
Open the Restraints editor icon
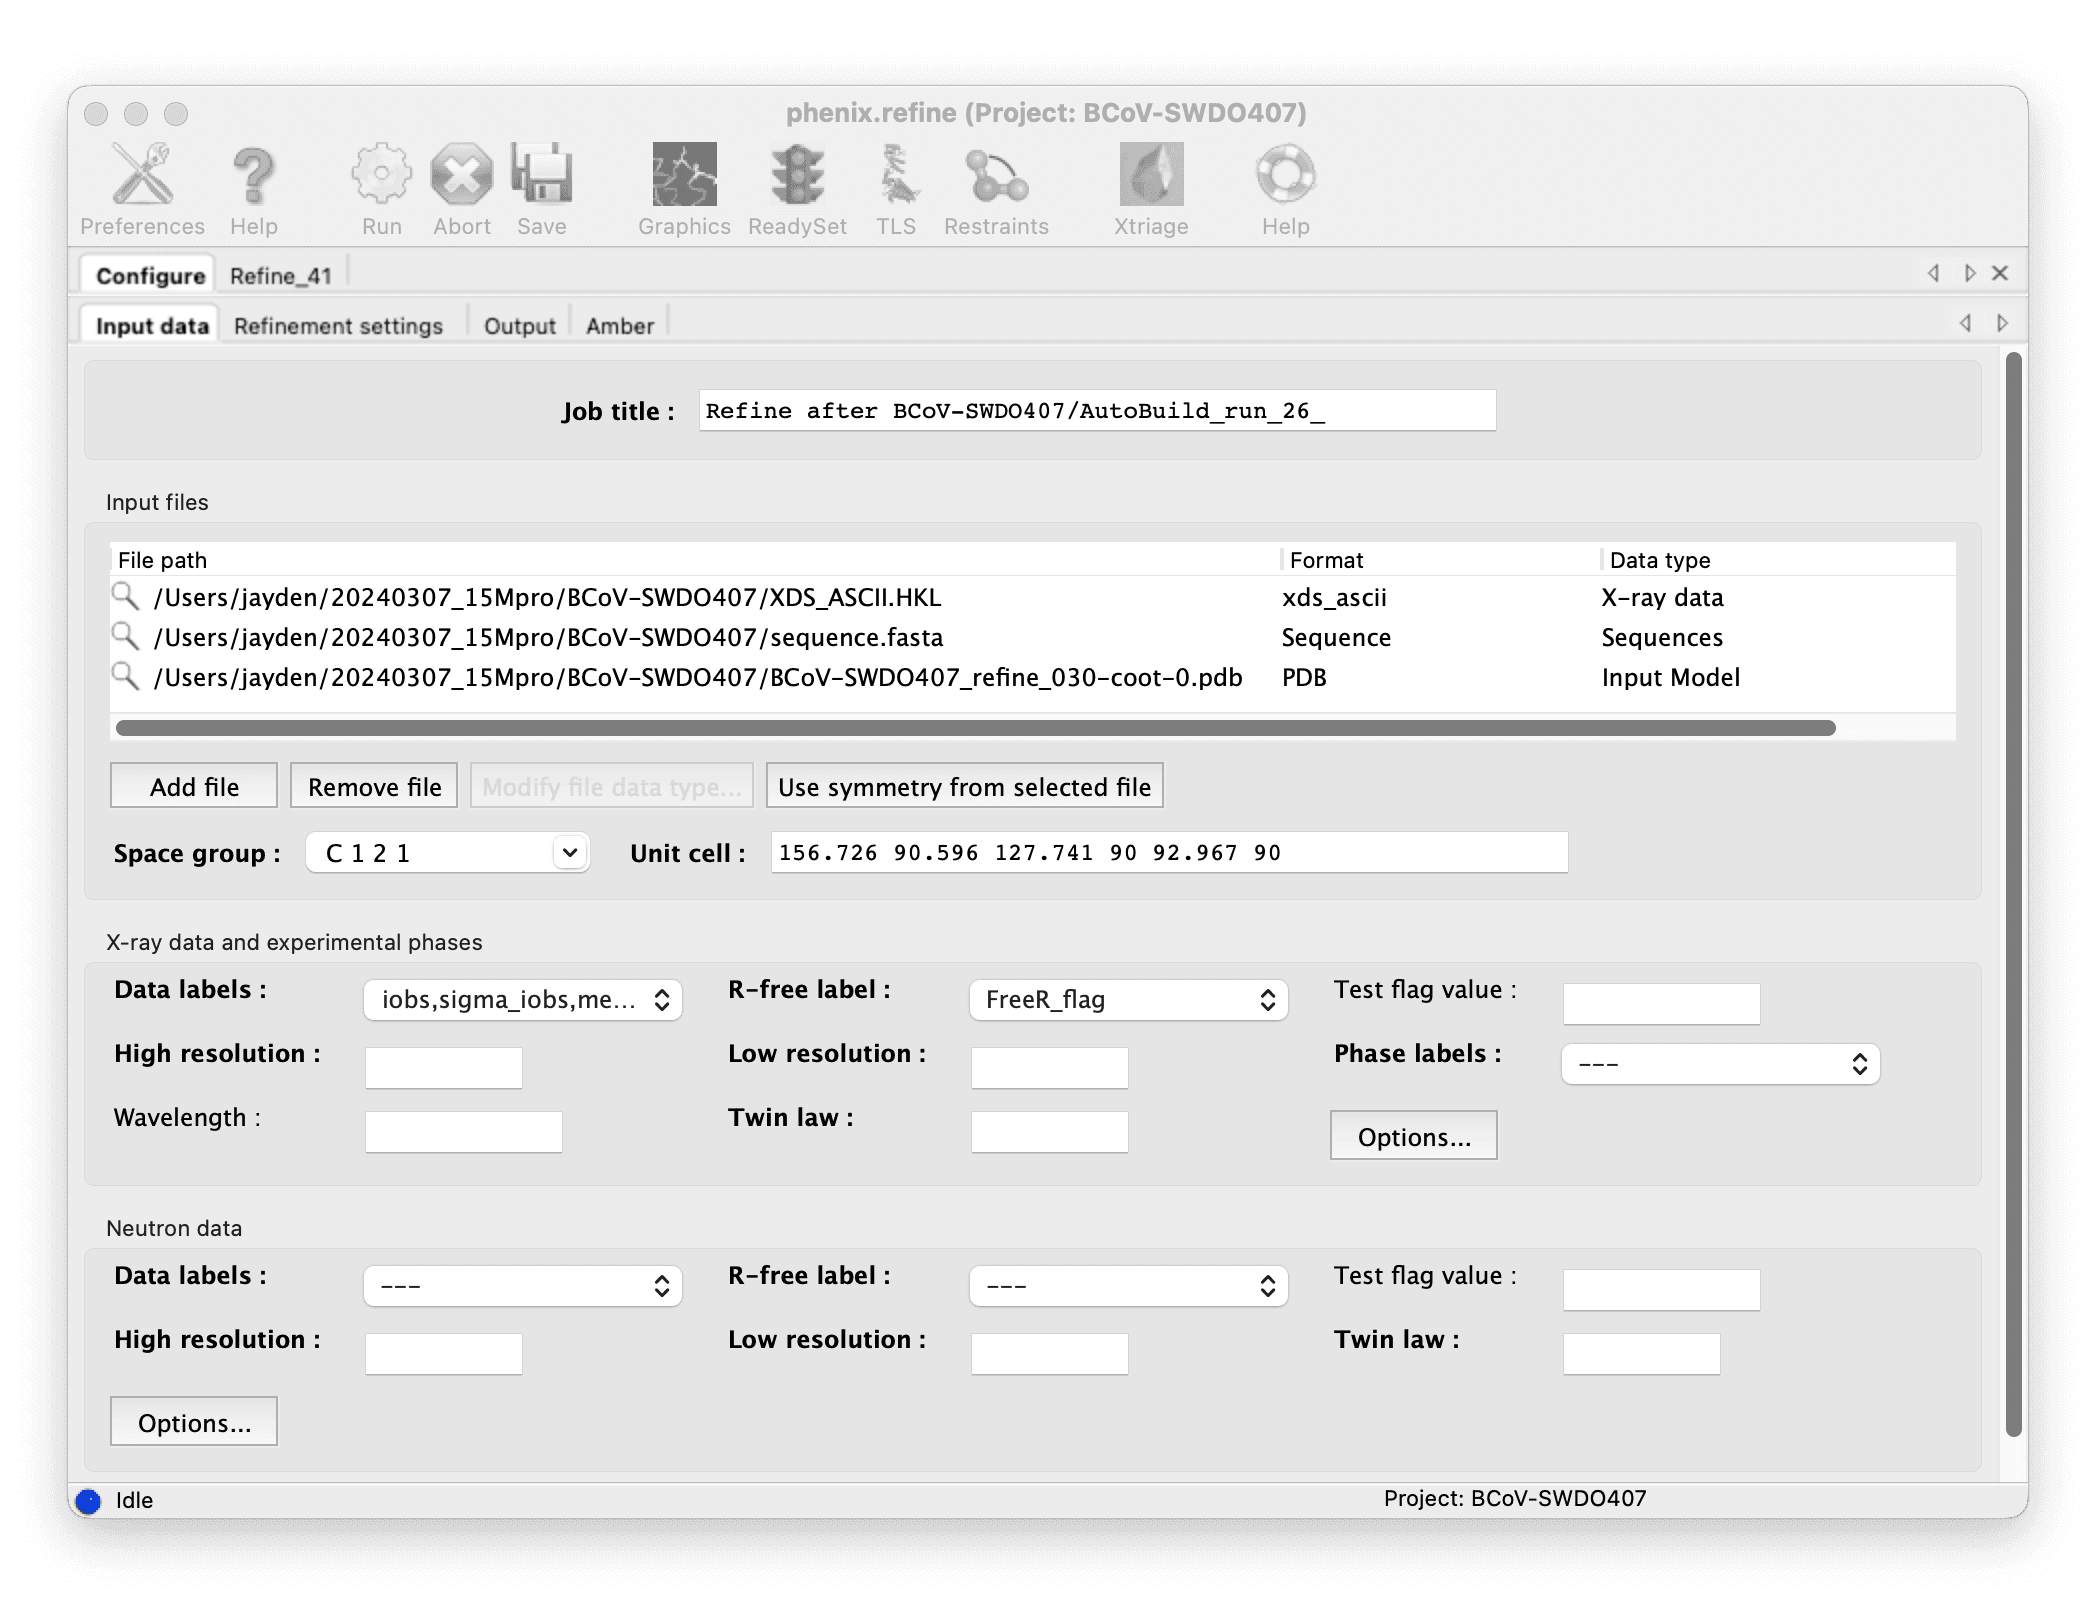click(996, 175)
